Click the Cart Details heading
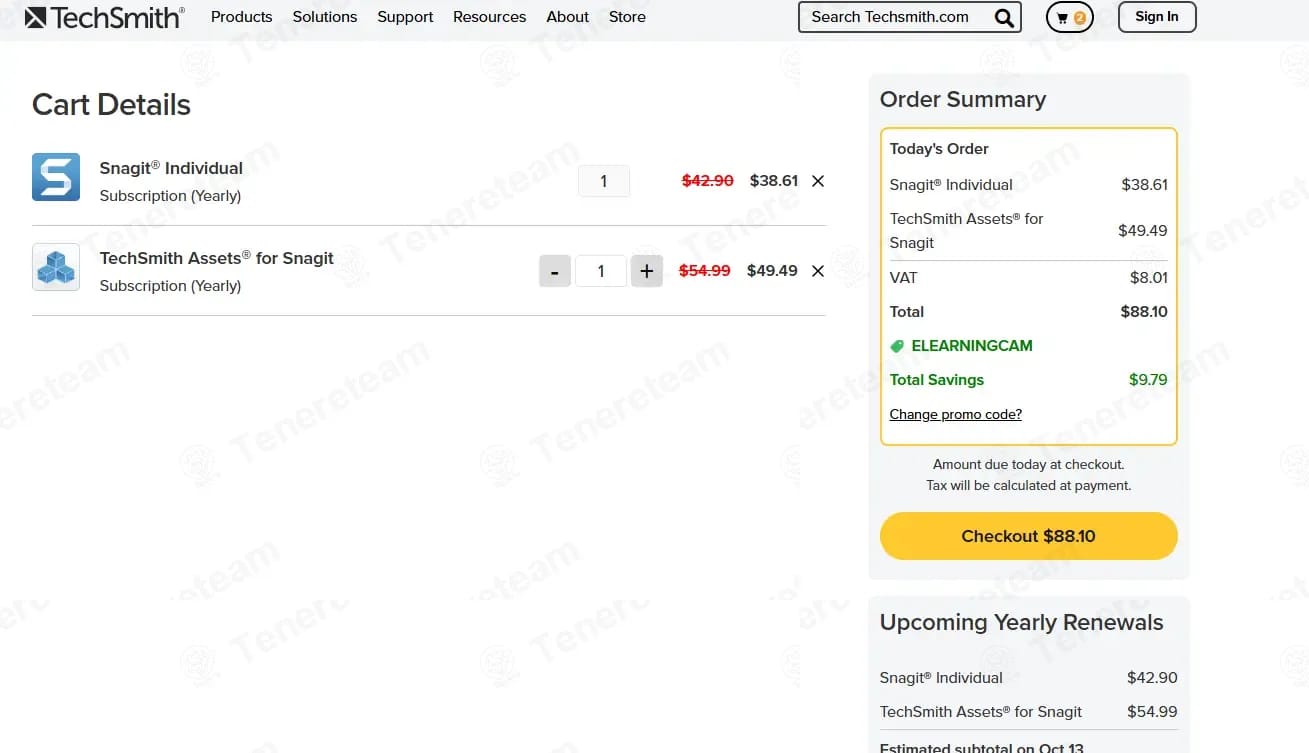The image size is (1309, 753). click(111, 105)
